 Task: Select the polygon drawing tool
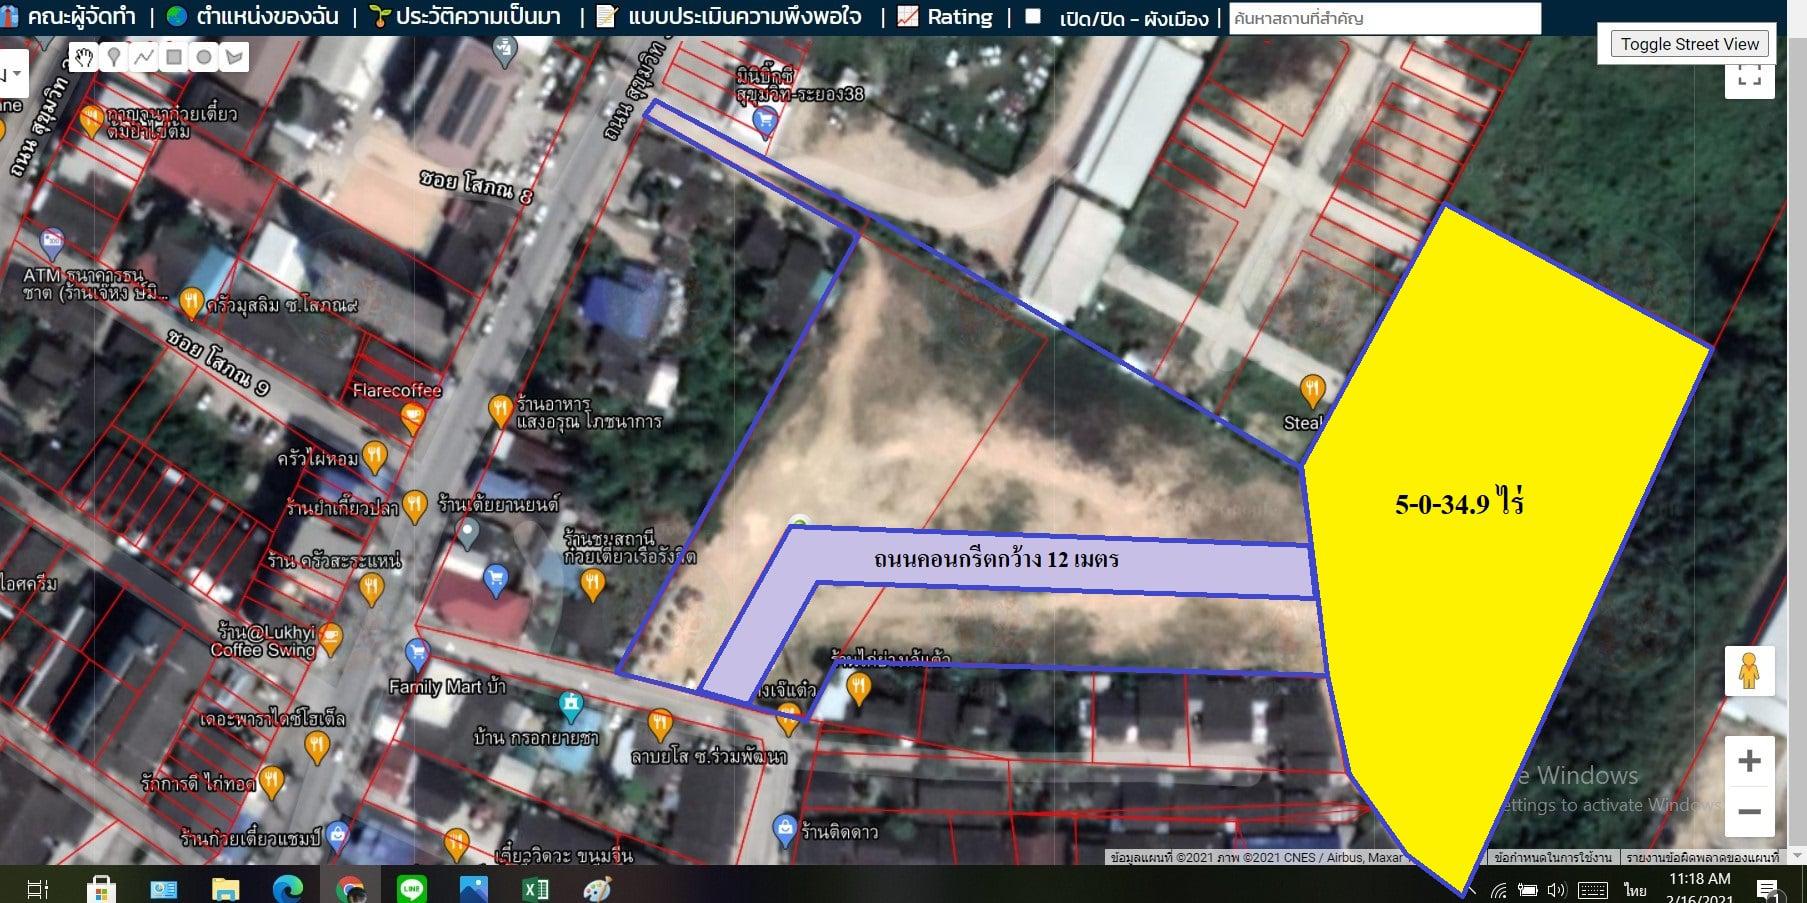click(234, 57)
